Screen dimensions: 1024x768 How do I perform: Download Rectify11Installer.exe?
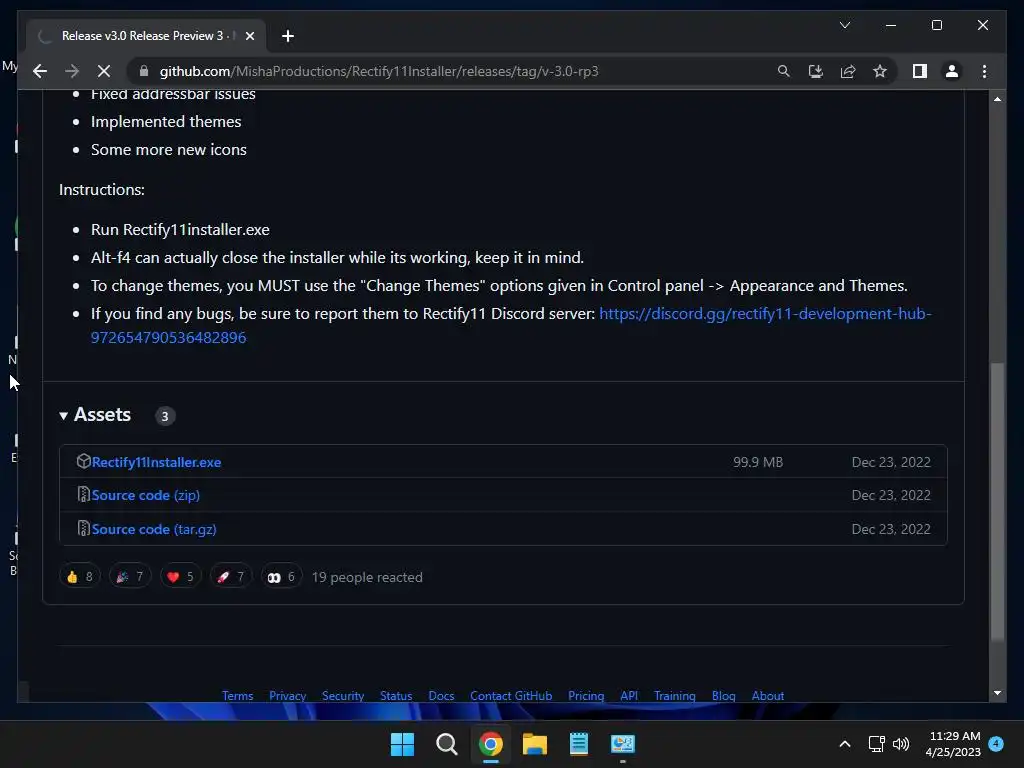click(x=156, y=462)
